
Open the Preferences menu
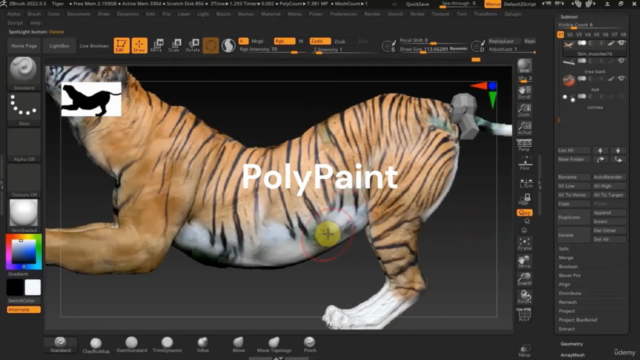[x=343, y=14]
